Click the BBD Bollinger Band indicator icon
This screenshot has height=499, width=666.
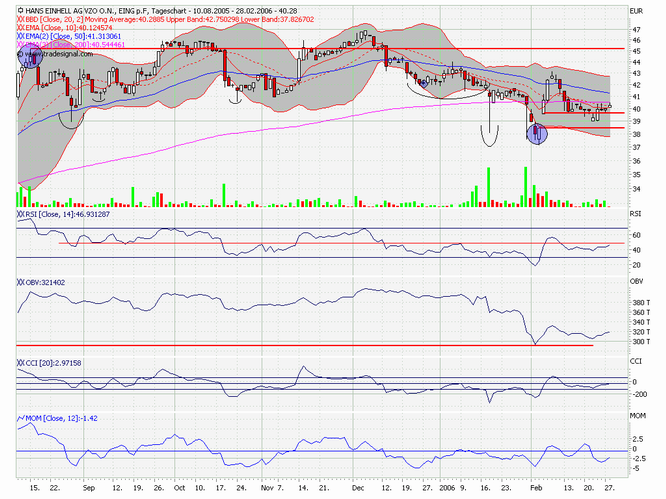[x=22, y=18]
